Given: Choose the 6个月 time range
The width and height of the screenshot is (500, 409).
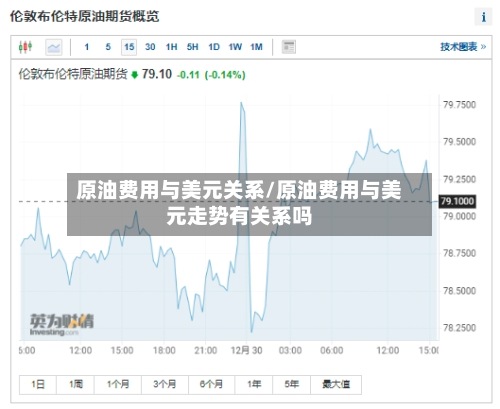Looking at the screenshot, I should click(211, 385).
